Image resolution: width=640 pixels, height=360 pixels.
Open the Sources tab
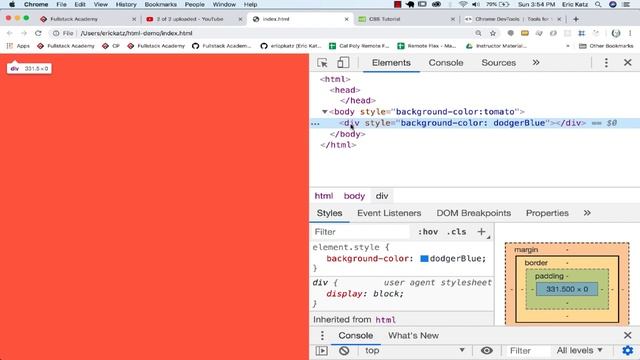pyautogui.click(x=498, y=63)
